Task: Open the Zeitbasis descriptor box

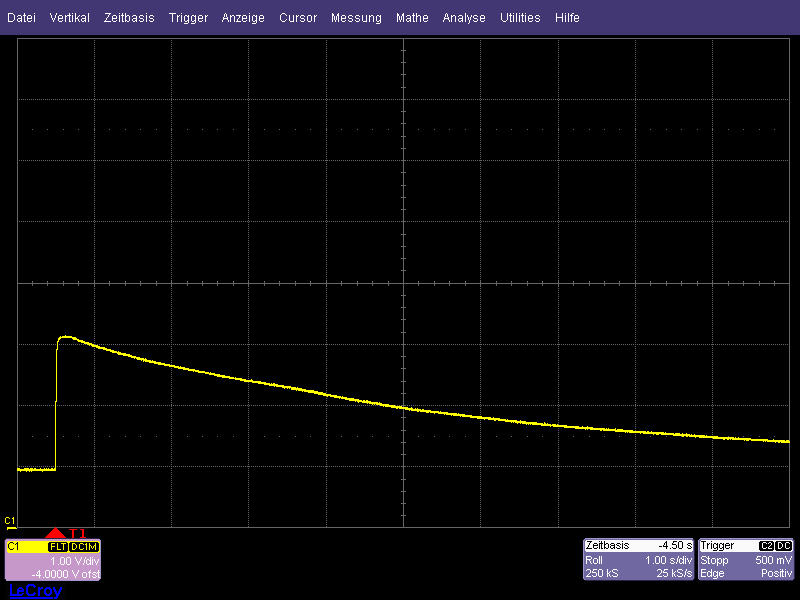Action: tap(639, 559)
